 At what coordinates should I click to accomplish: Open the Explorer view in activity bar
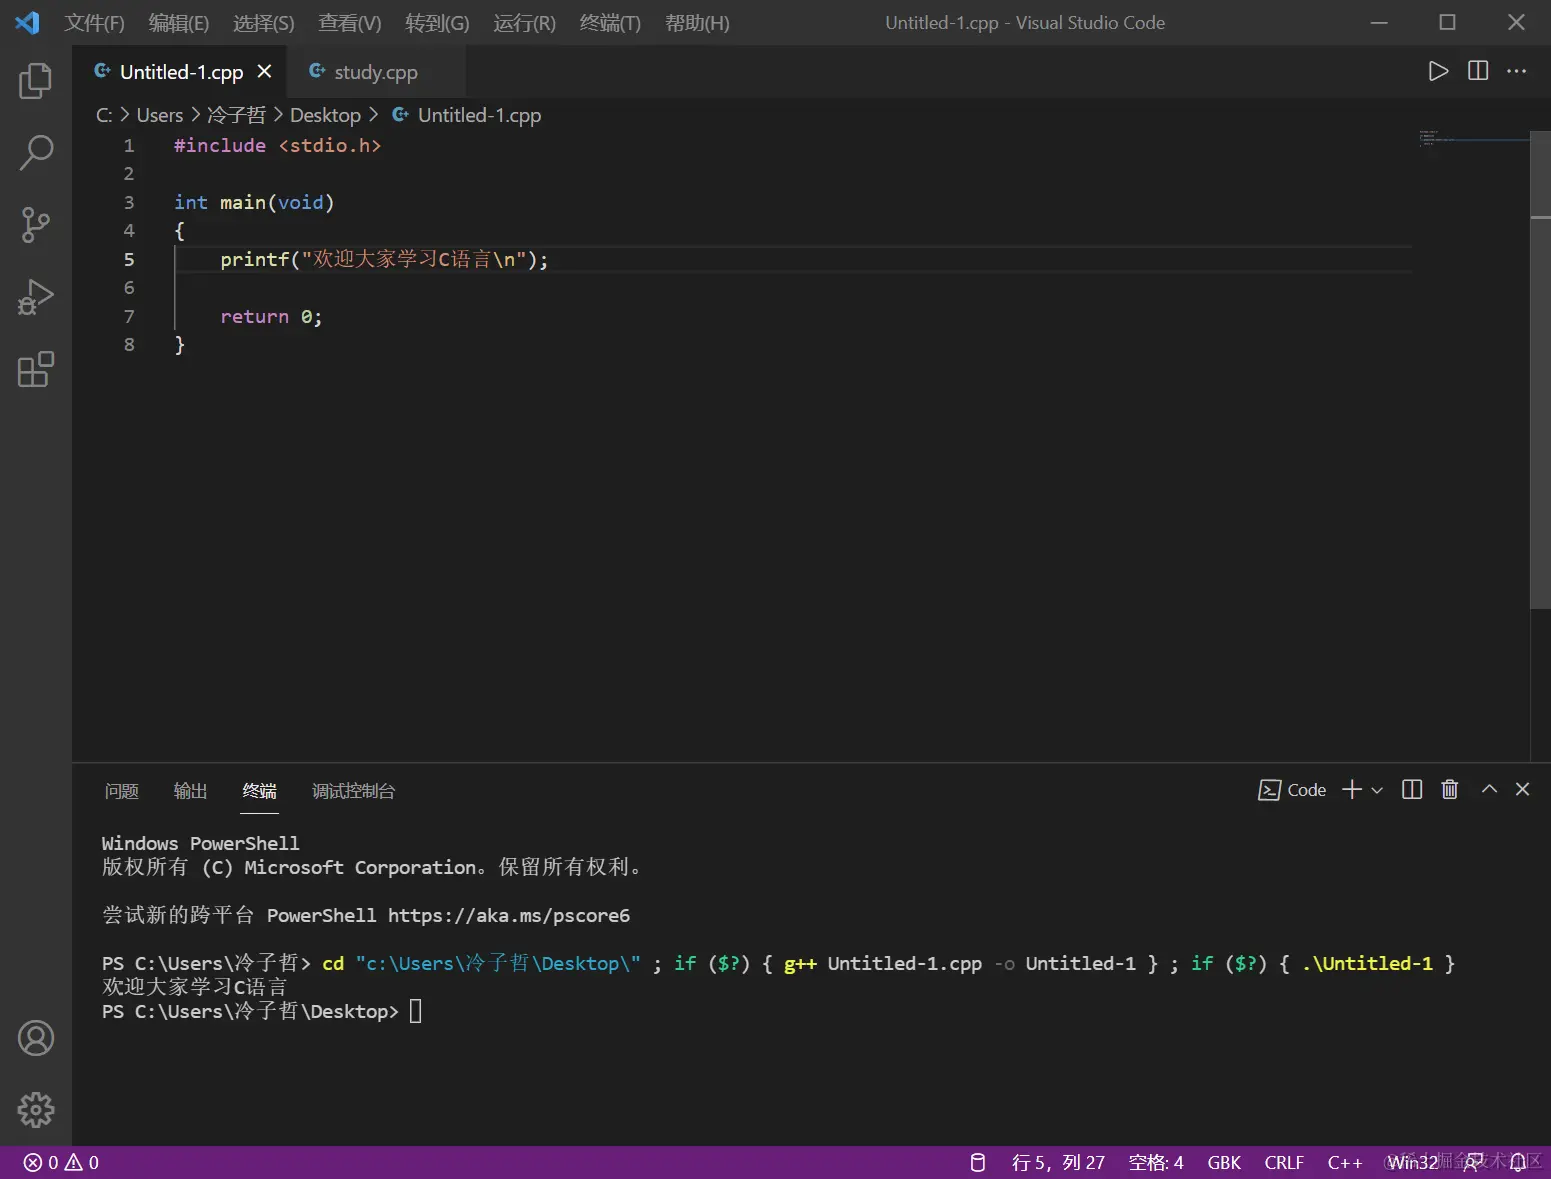pyautogui.click(x=36, y=81)
